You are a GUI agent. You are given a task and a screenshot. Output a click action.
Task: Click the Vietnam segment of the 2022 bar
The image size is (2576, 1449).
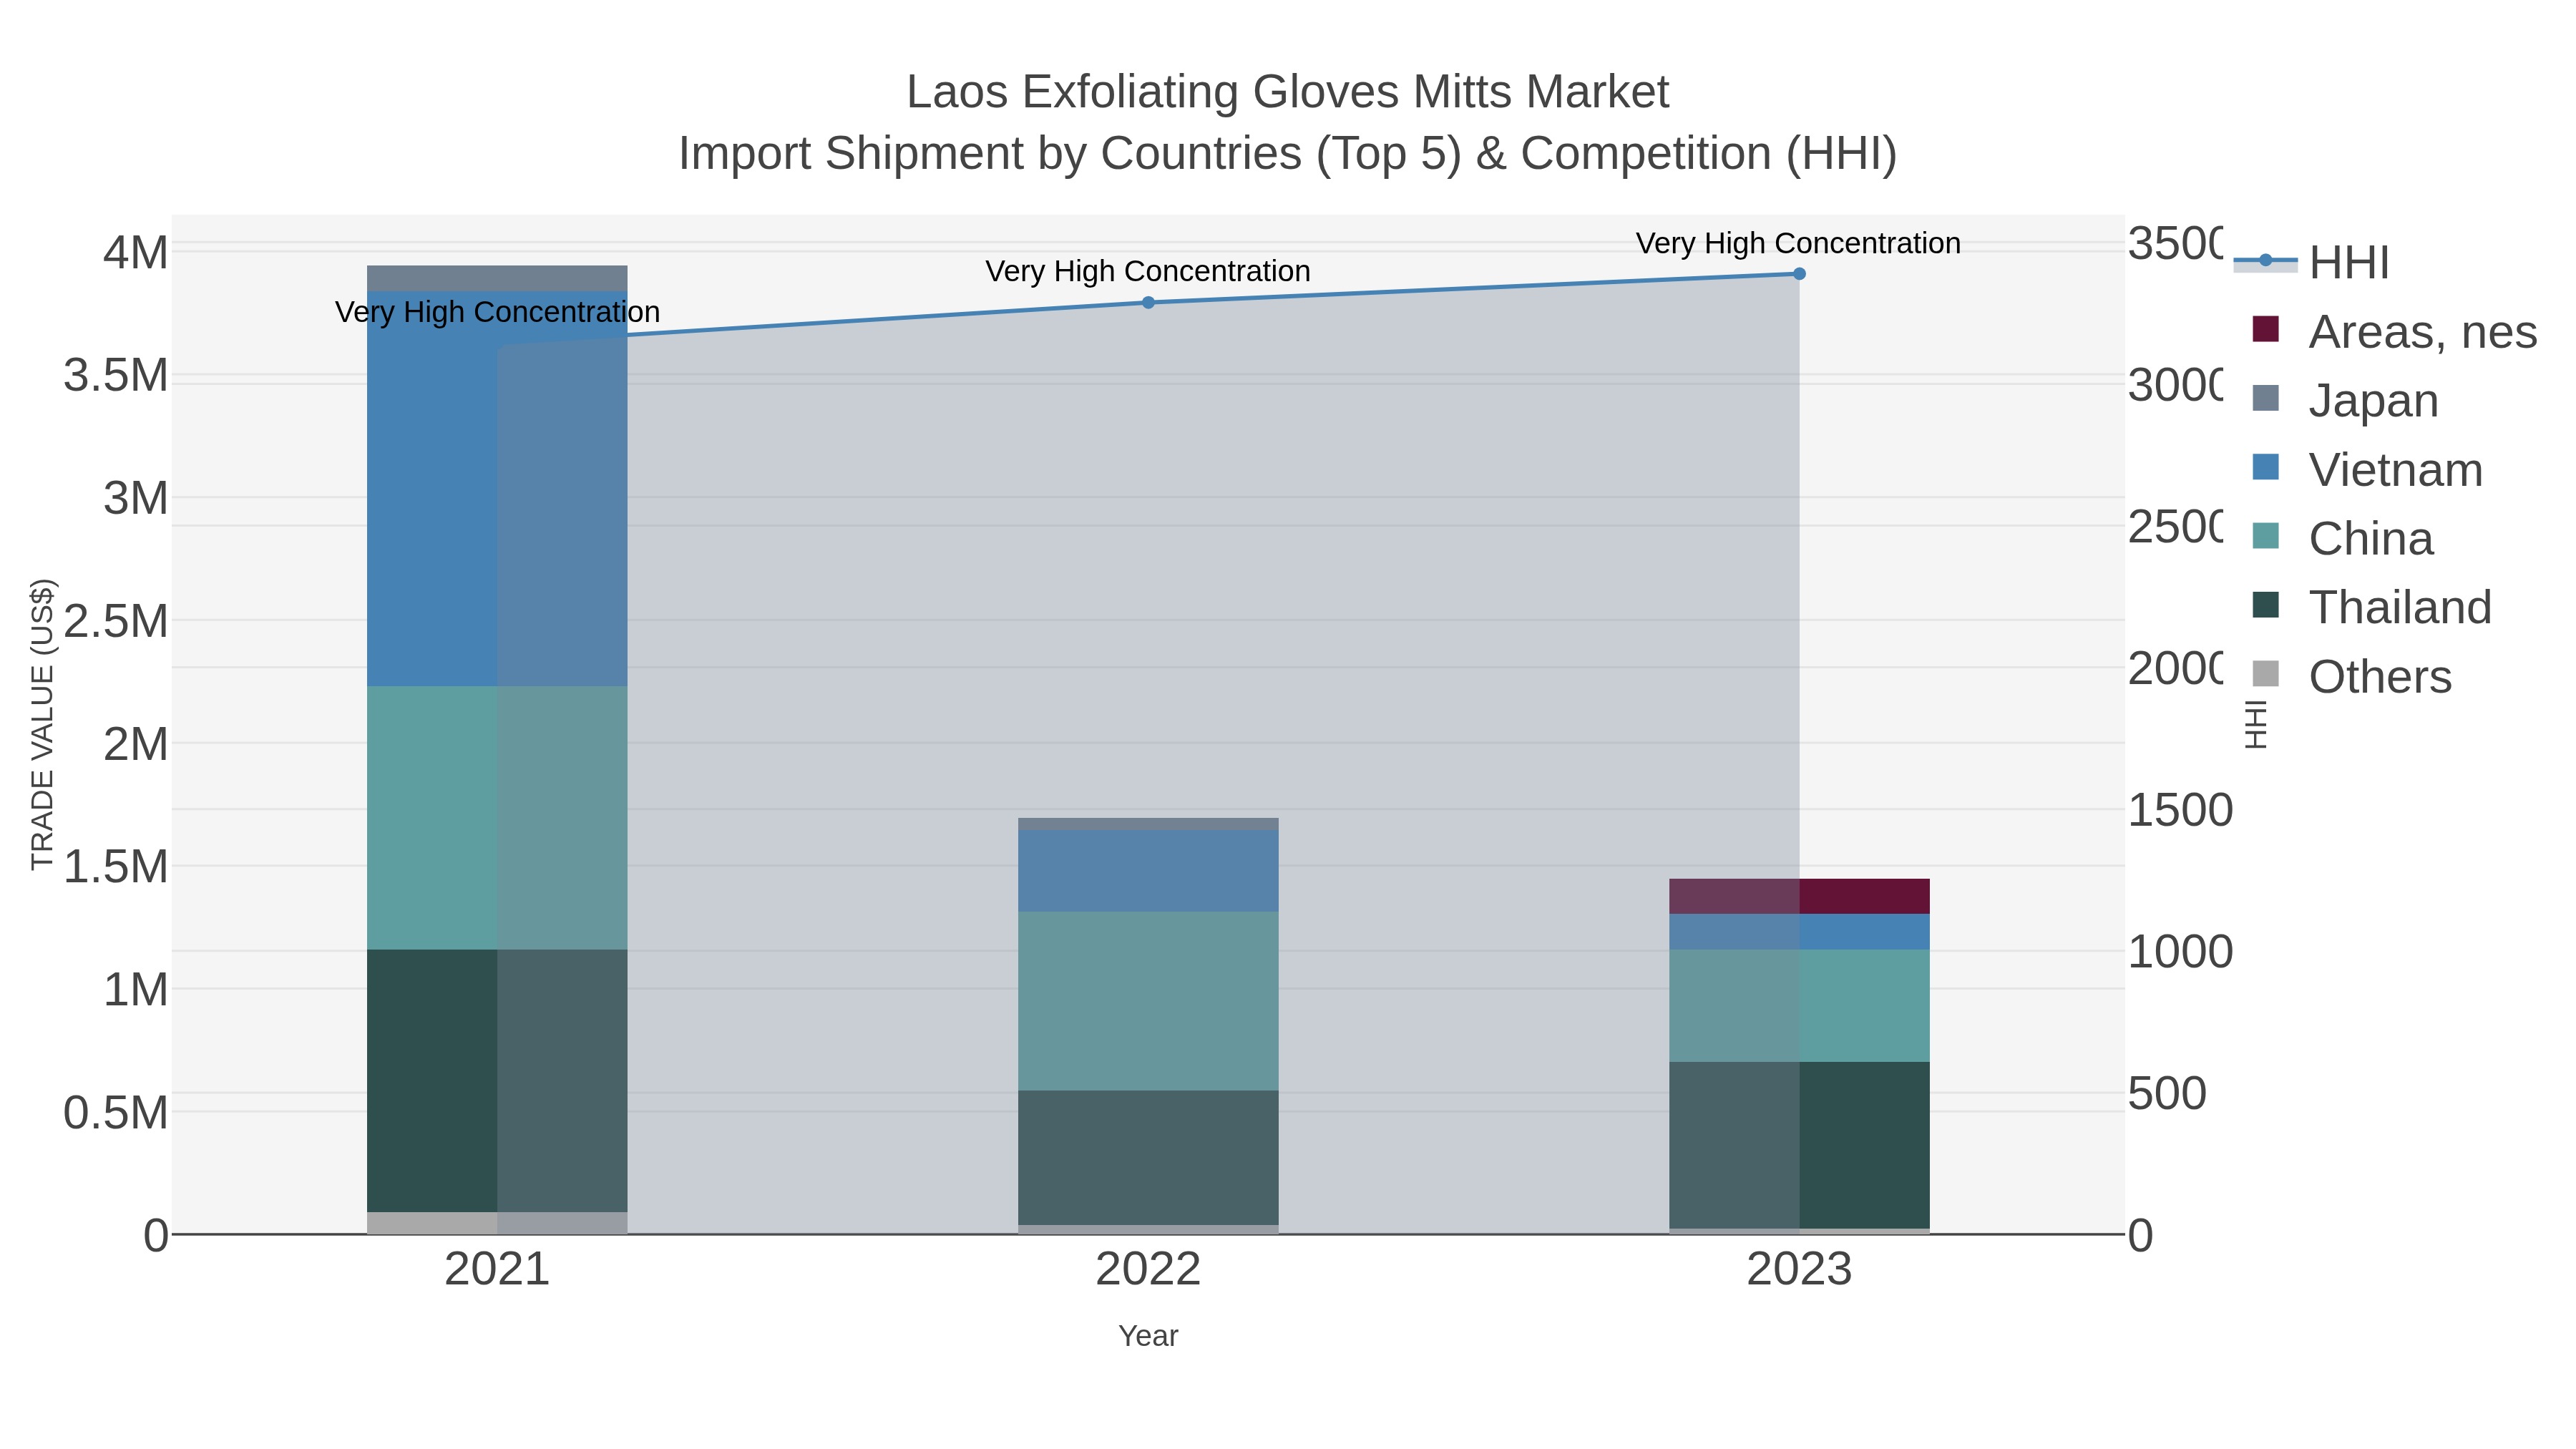coord(1148,871)
